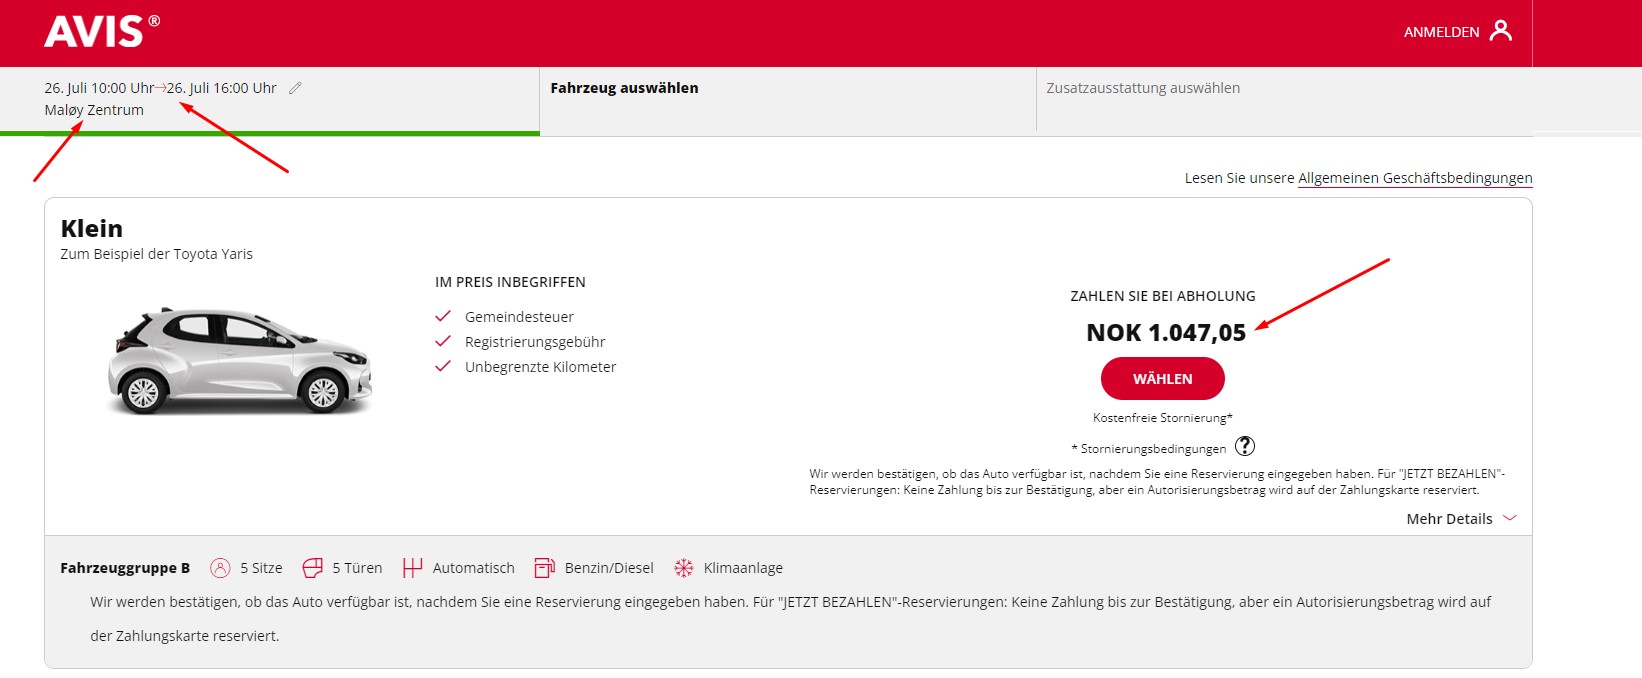1642x678 pixels.
Task: Click the Maløy Zentrum location text
Action: coord(94,110)
